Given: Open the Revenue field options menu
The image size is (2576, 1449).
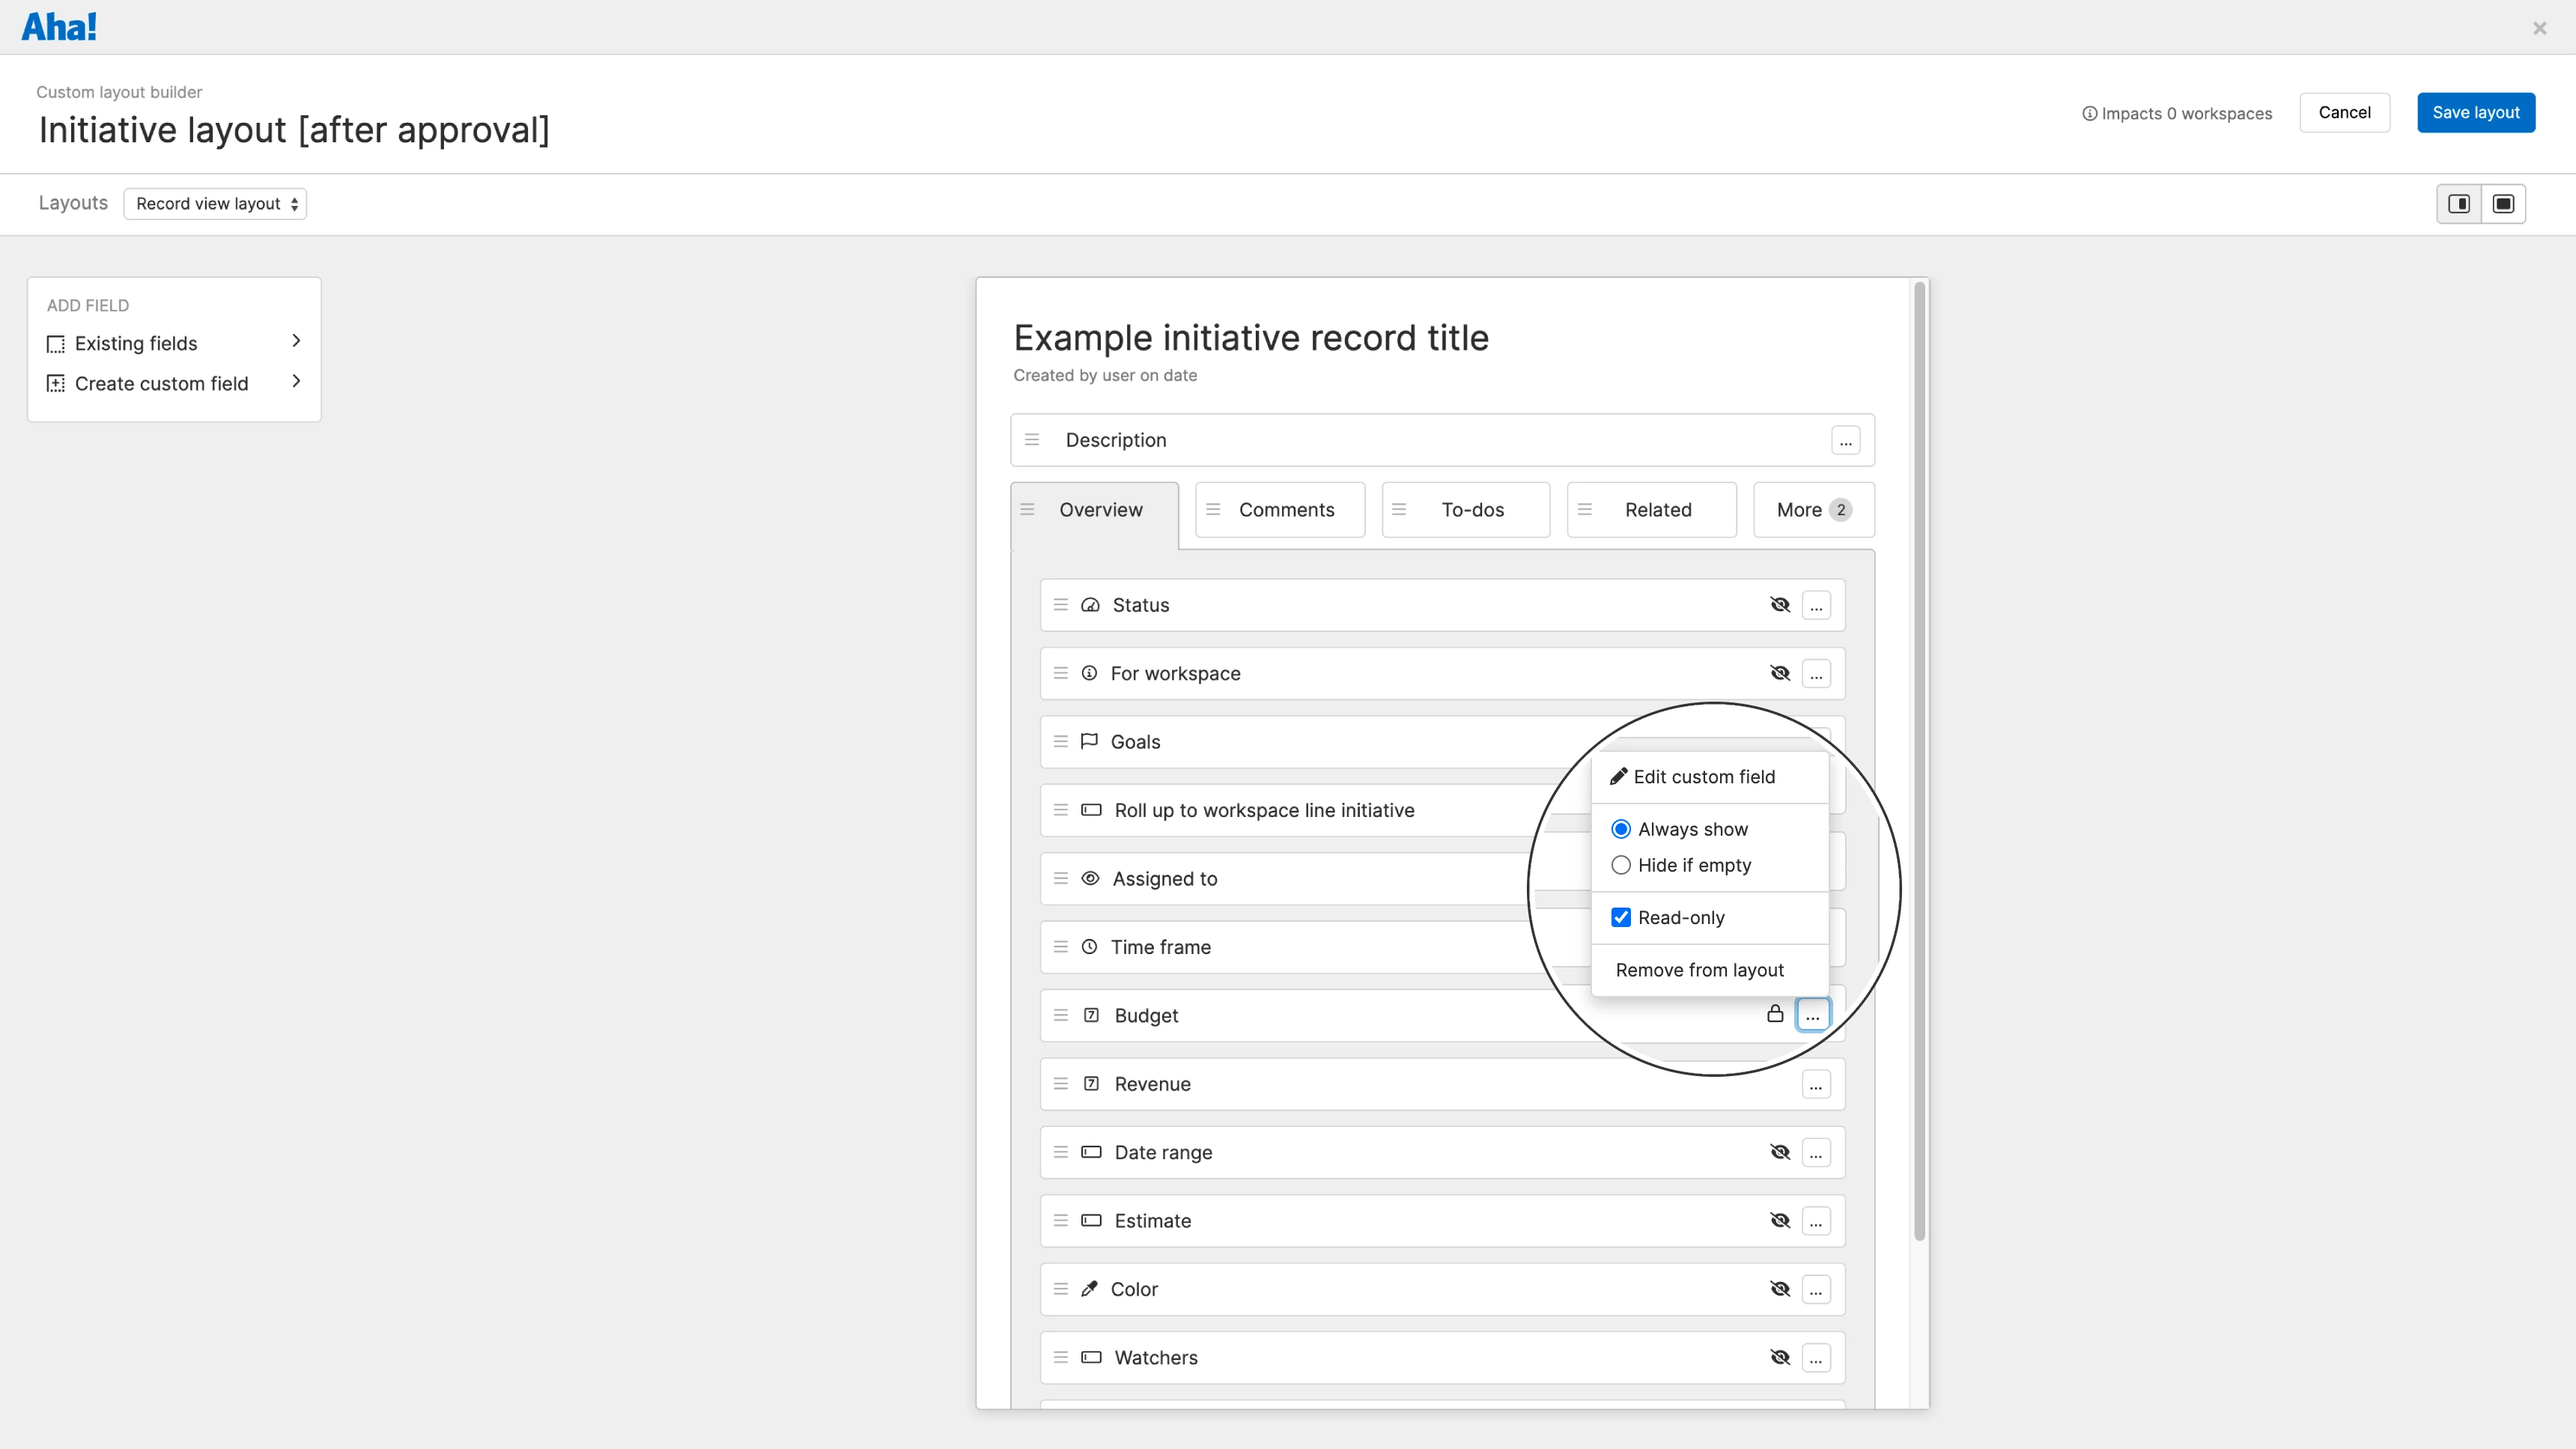Looking at the screenshot, I should [1816, 1084].
